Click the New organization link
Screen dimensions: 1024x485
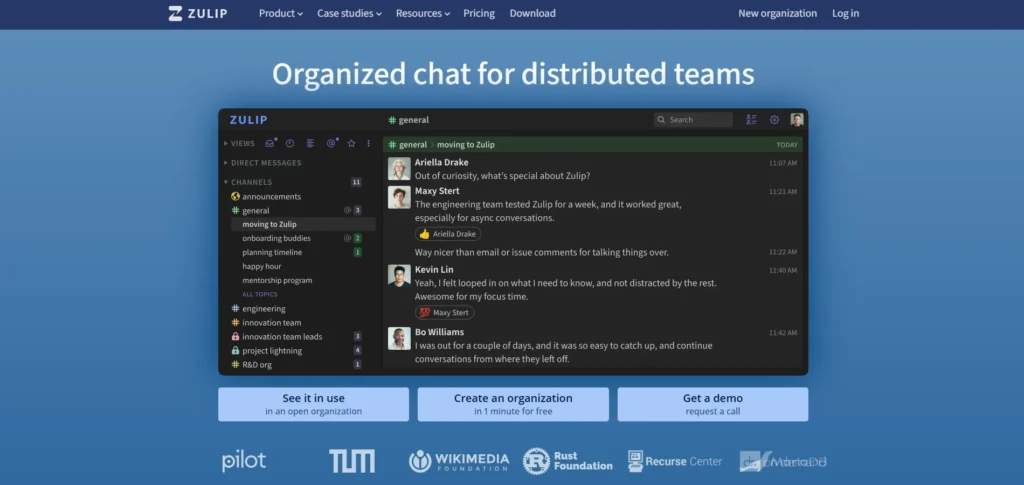[777, 13]
